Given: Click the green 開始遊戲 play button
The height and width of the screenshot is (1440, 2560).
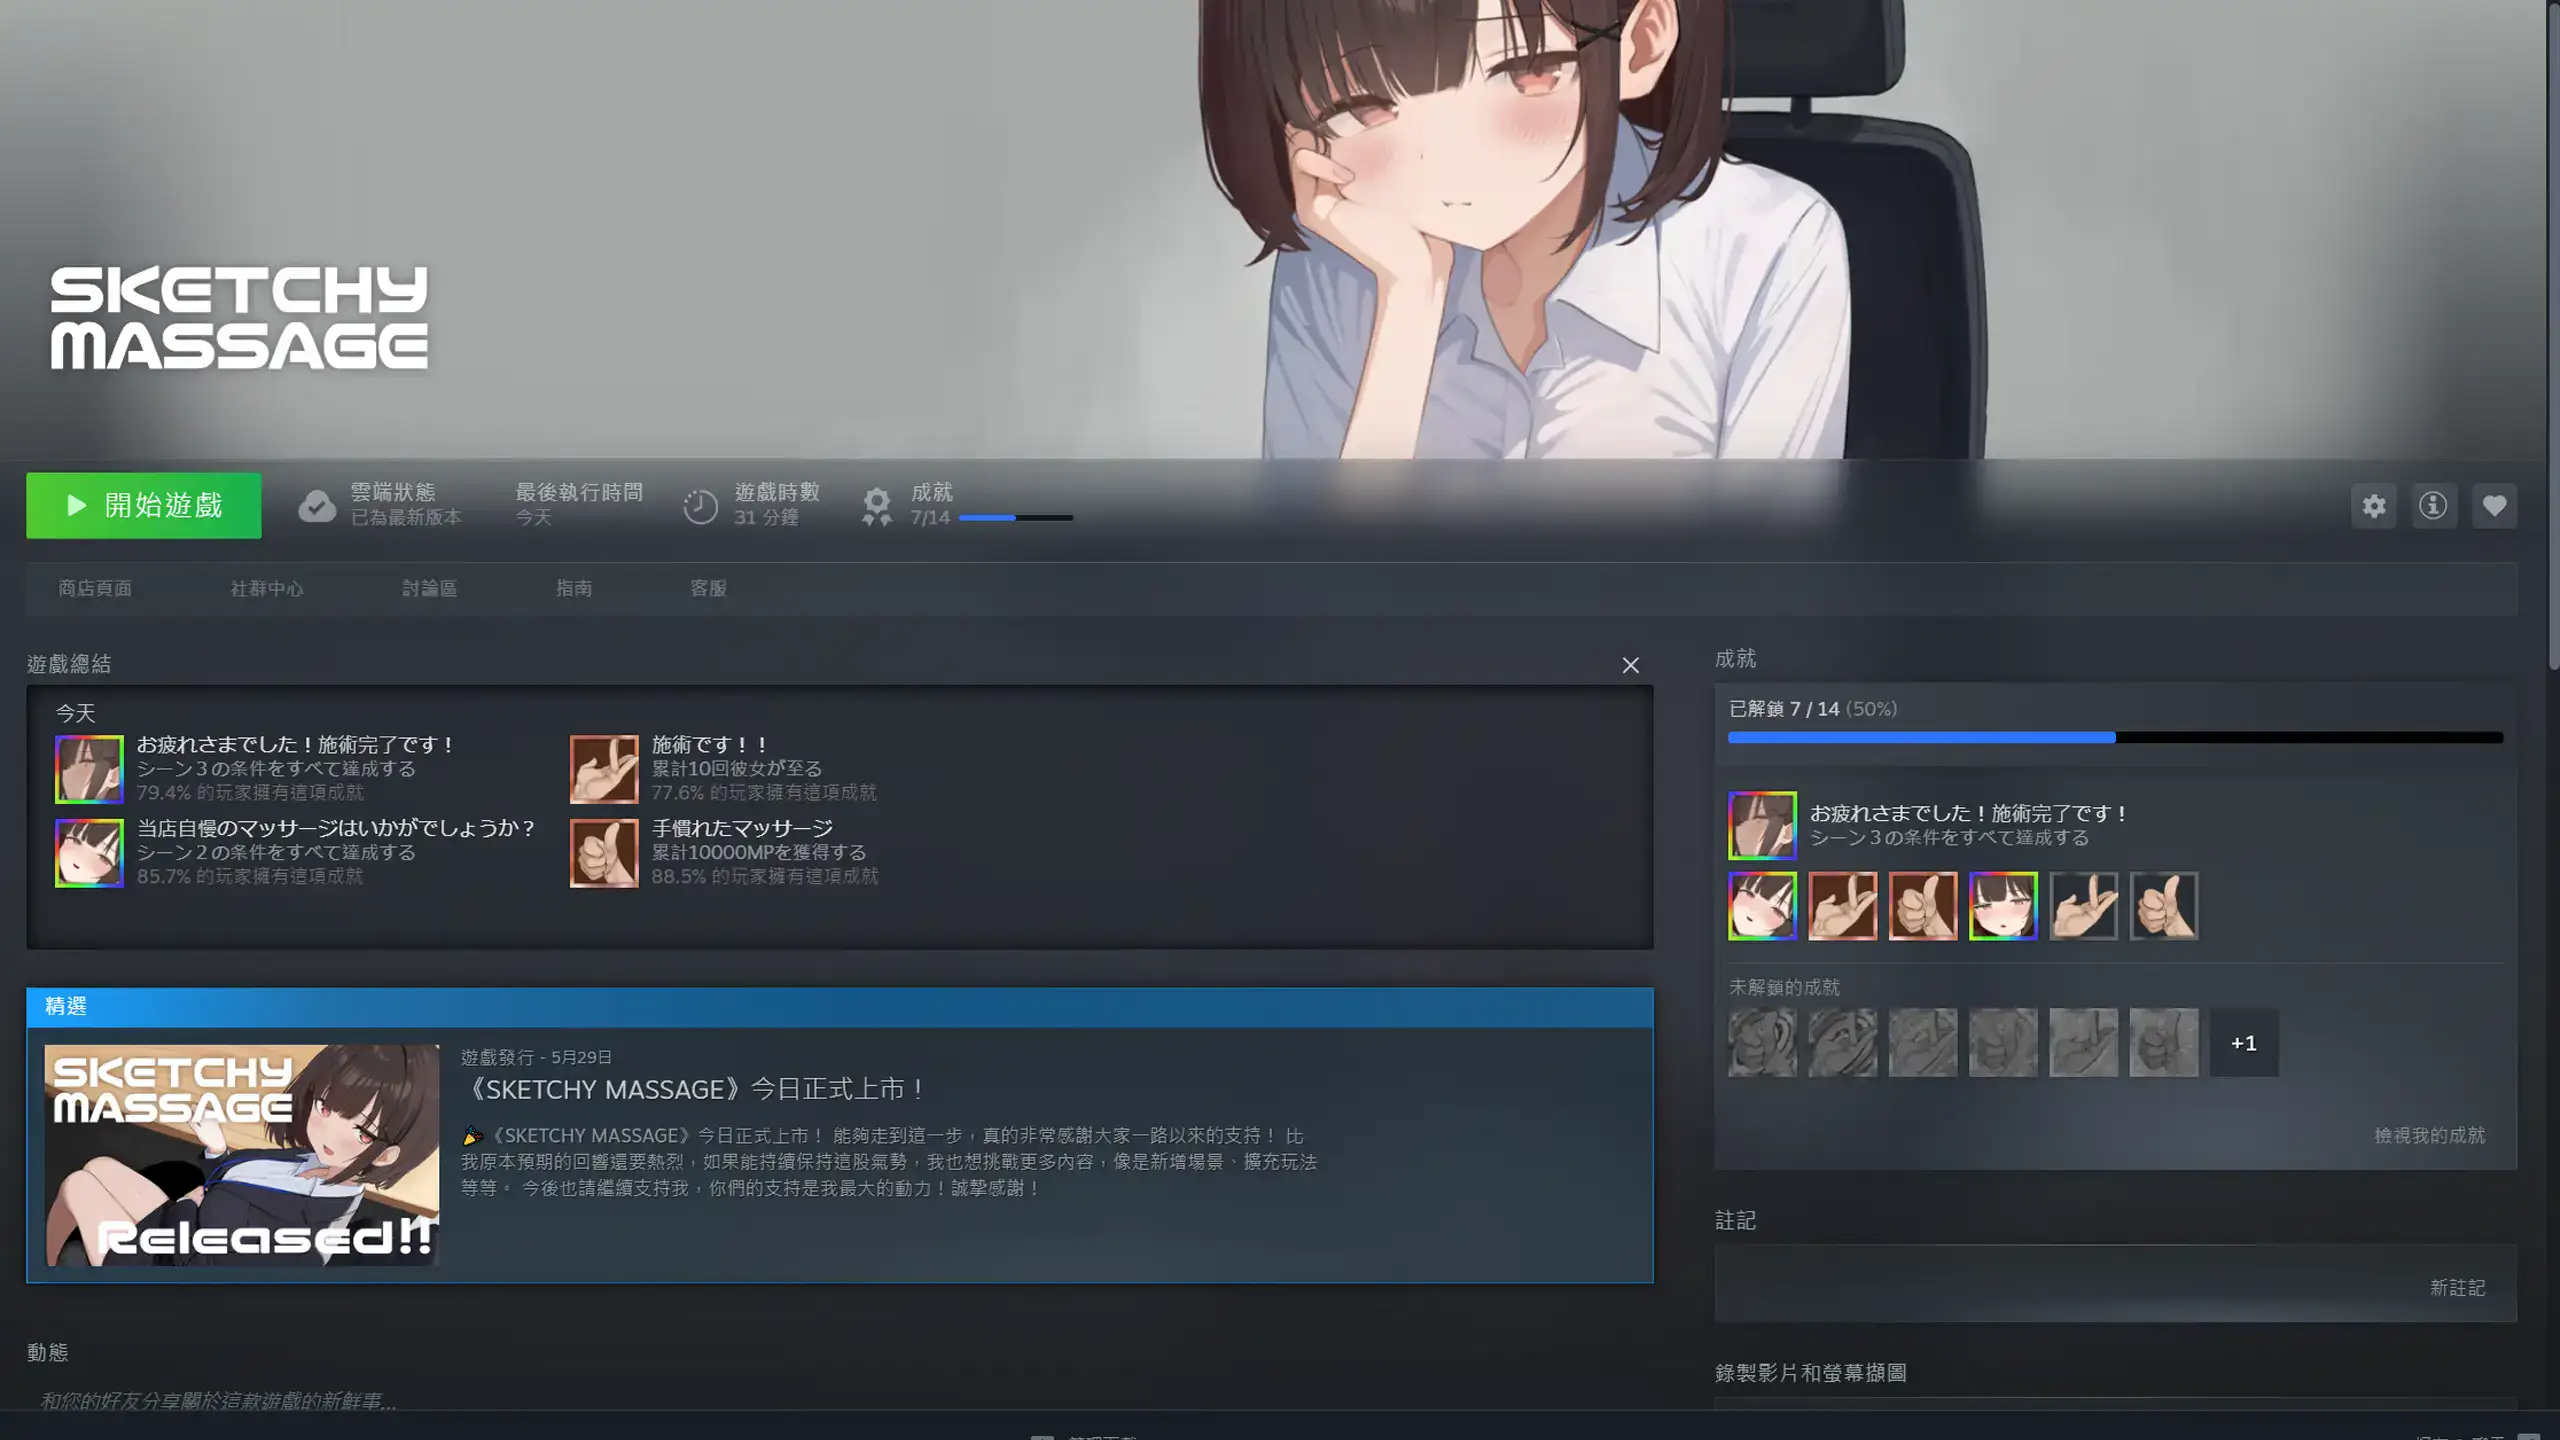Looking at the screenshot, I should (143, 505).
